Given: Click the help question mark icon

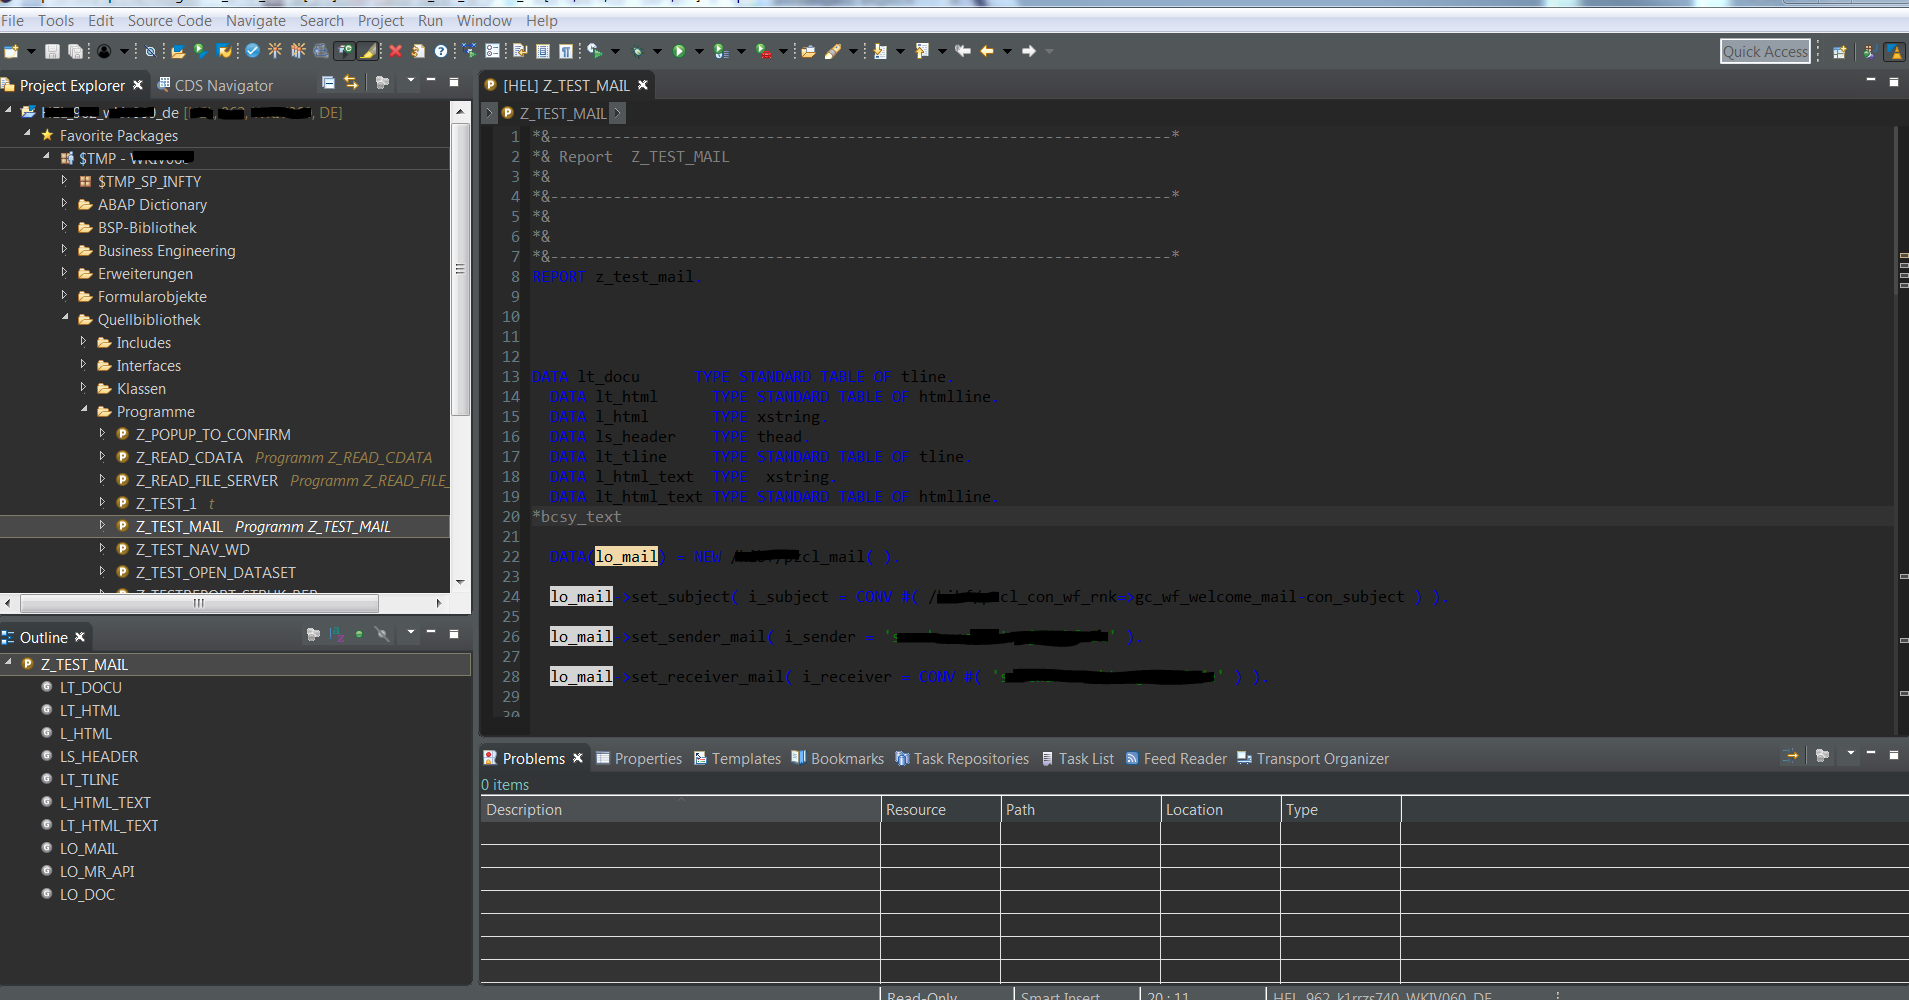Looking at the screenshot, I should tap(441, 51).
